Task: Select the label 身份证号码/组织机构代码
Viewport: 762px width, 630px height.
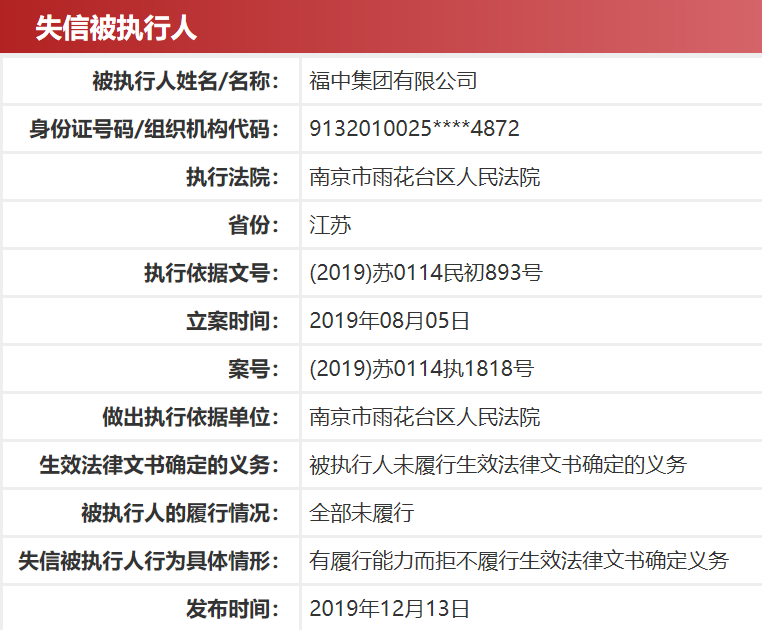Action: coord(154,129)
